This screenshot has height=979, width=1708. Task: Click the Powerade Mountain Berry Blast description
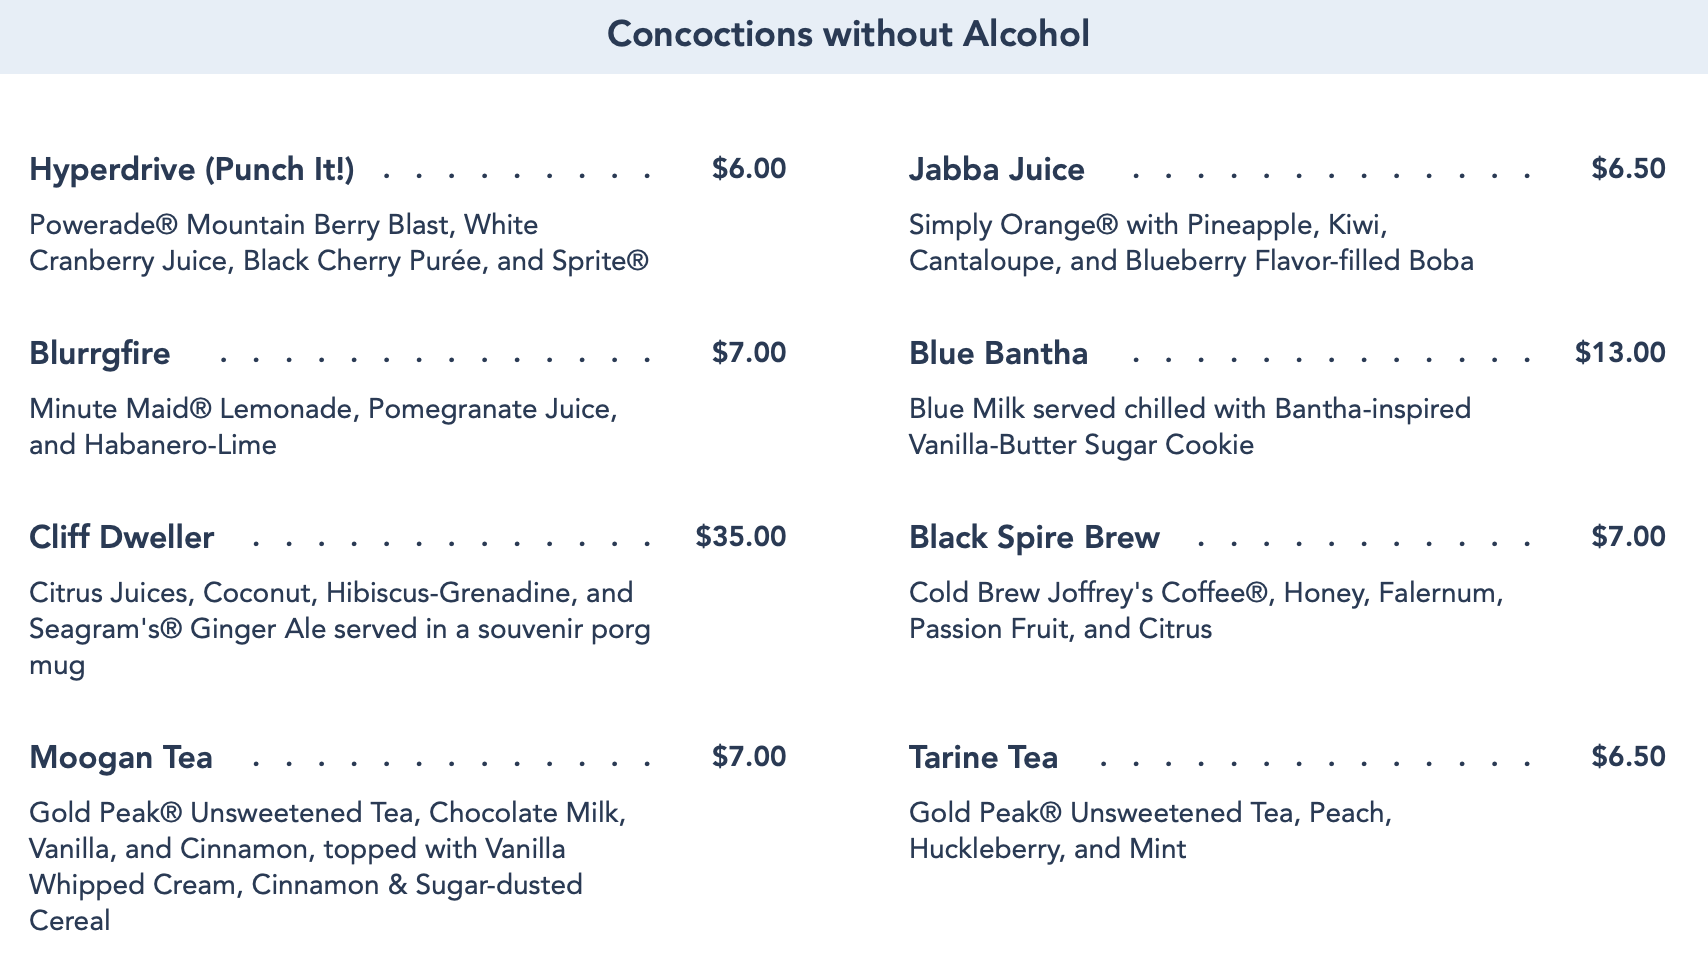(339, 243)
